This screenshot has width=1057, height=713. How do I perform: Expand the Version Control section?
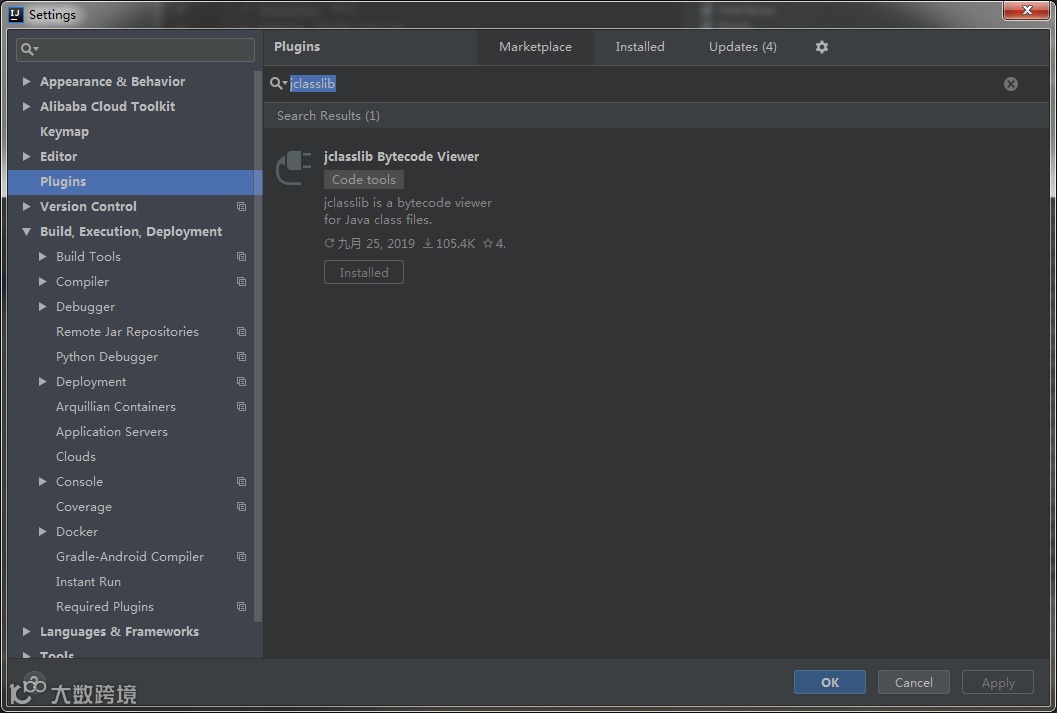26,206
